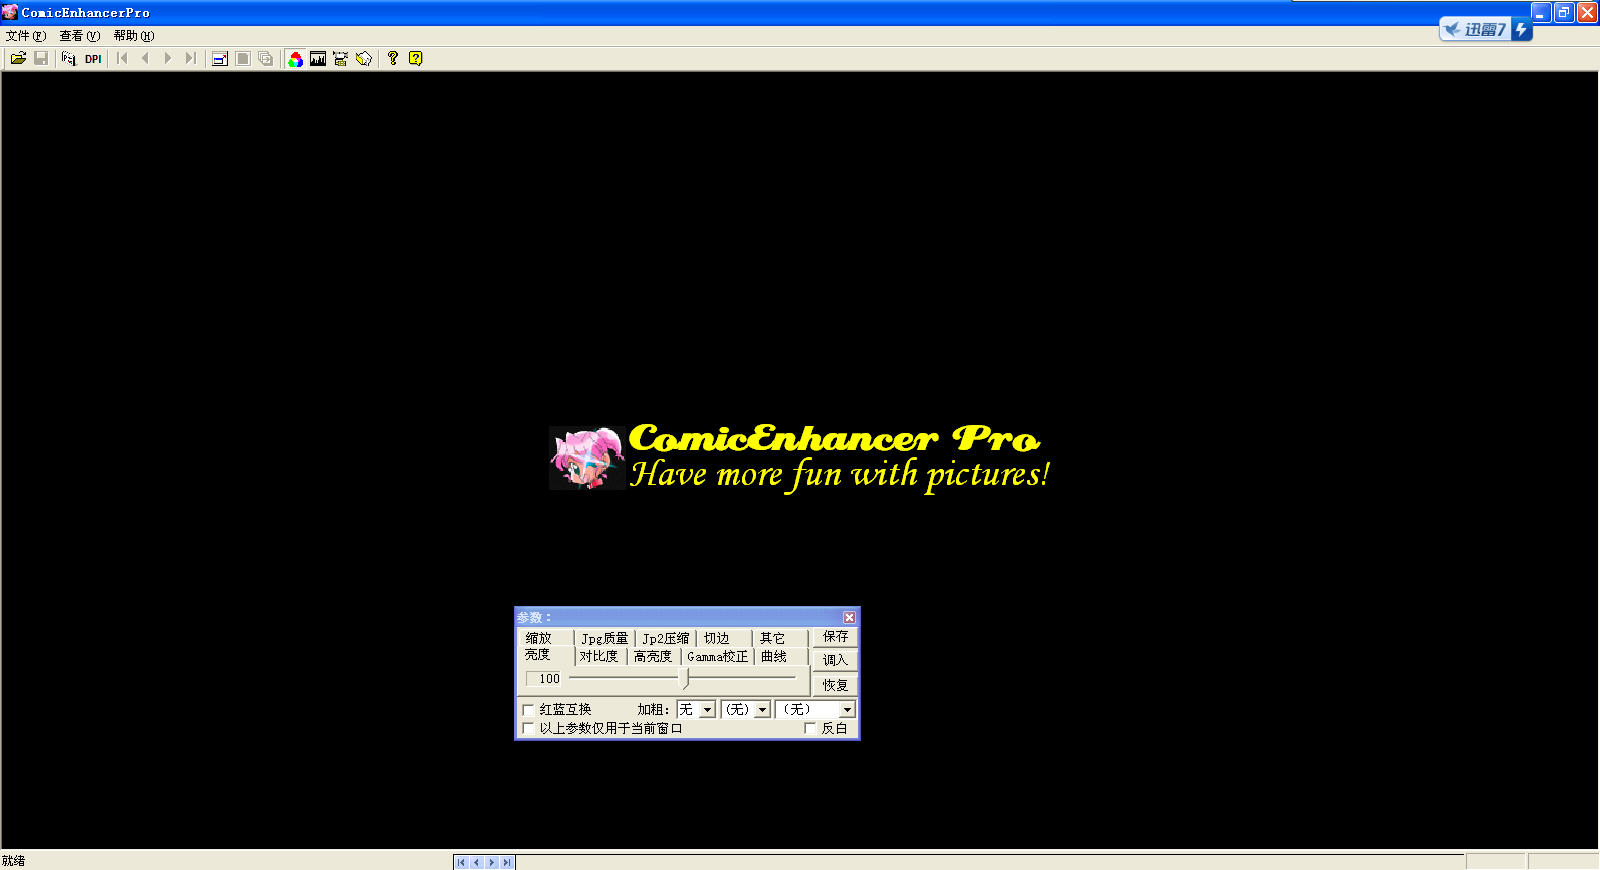Click the 保存 button
The image size is (1600, 870).
point(835,636)
